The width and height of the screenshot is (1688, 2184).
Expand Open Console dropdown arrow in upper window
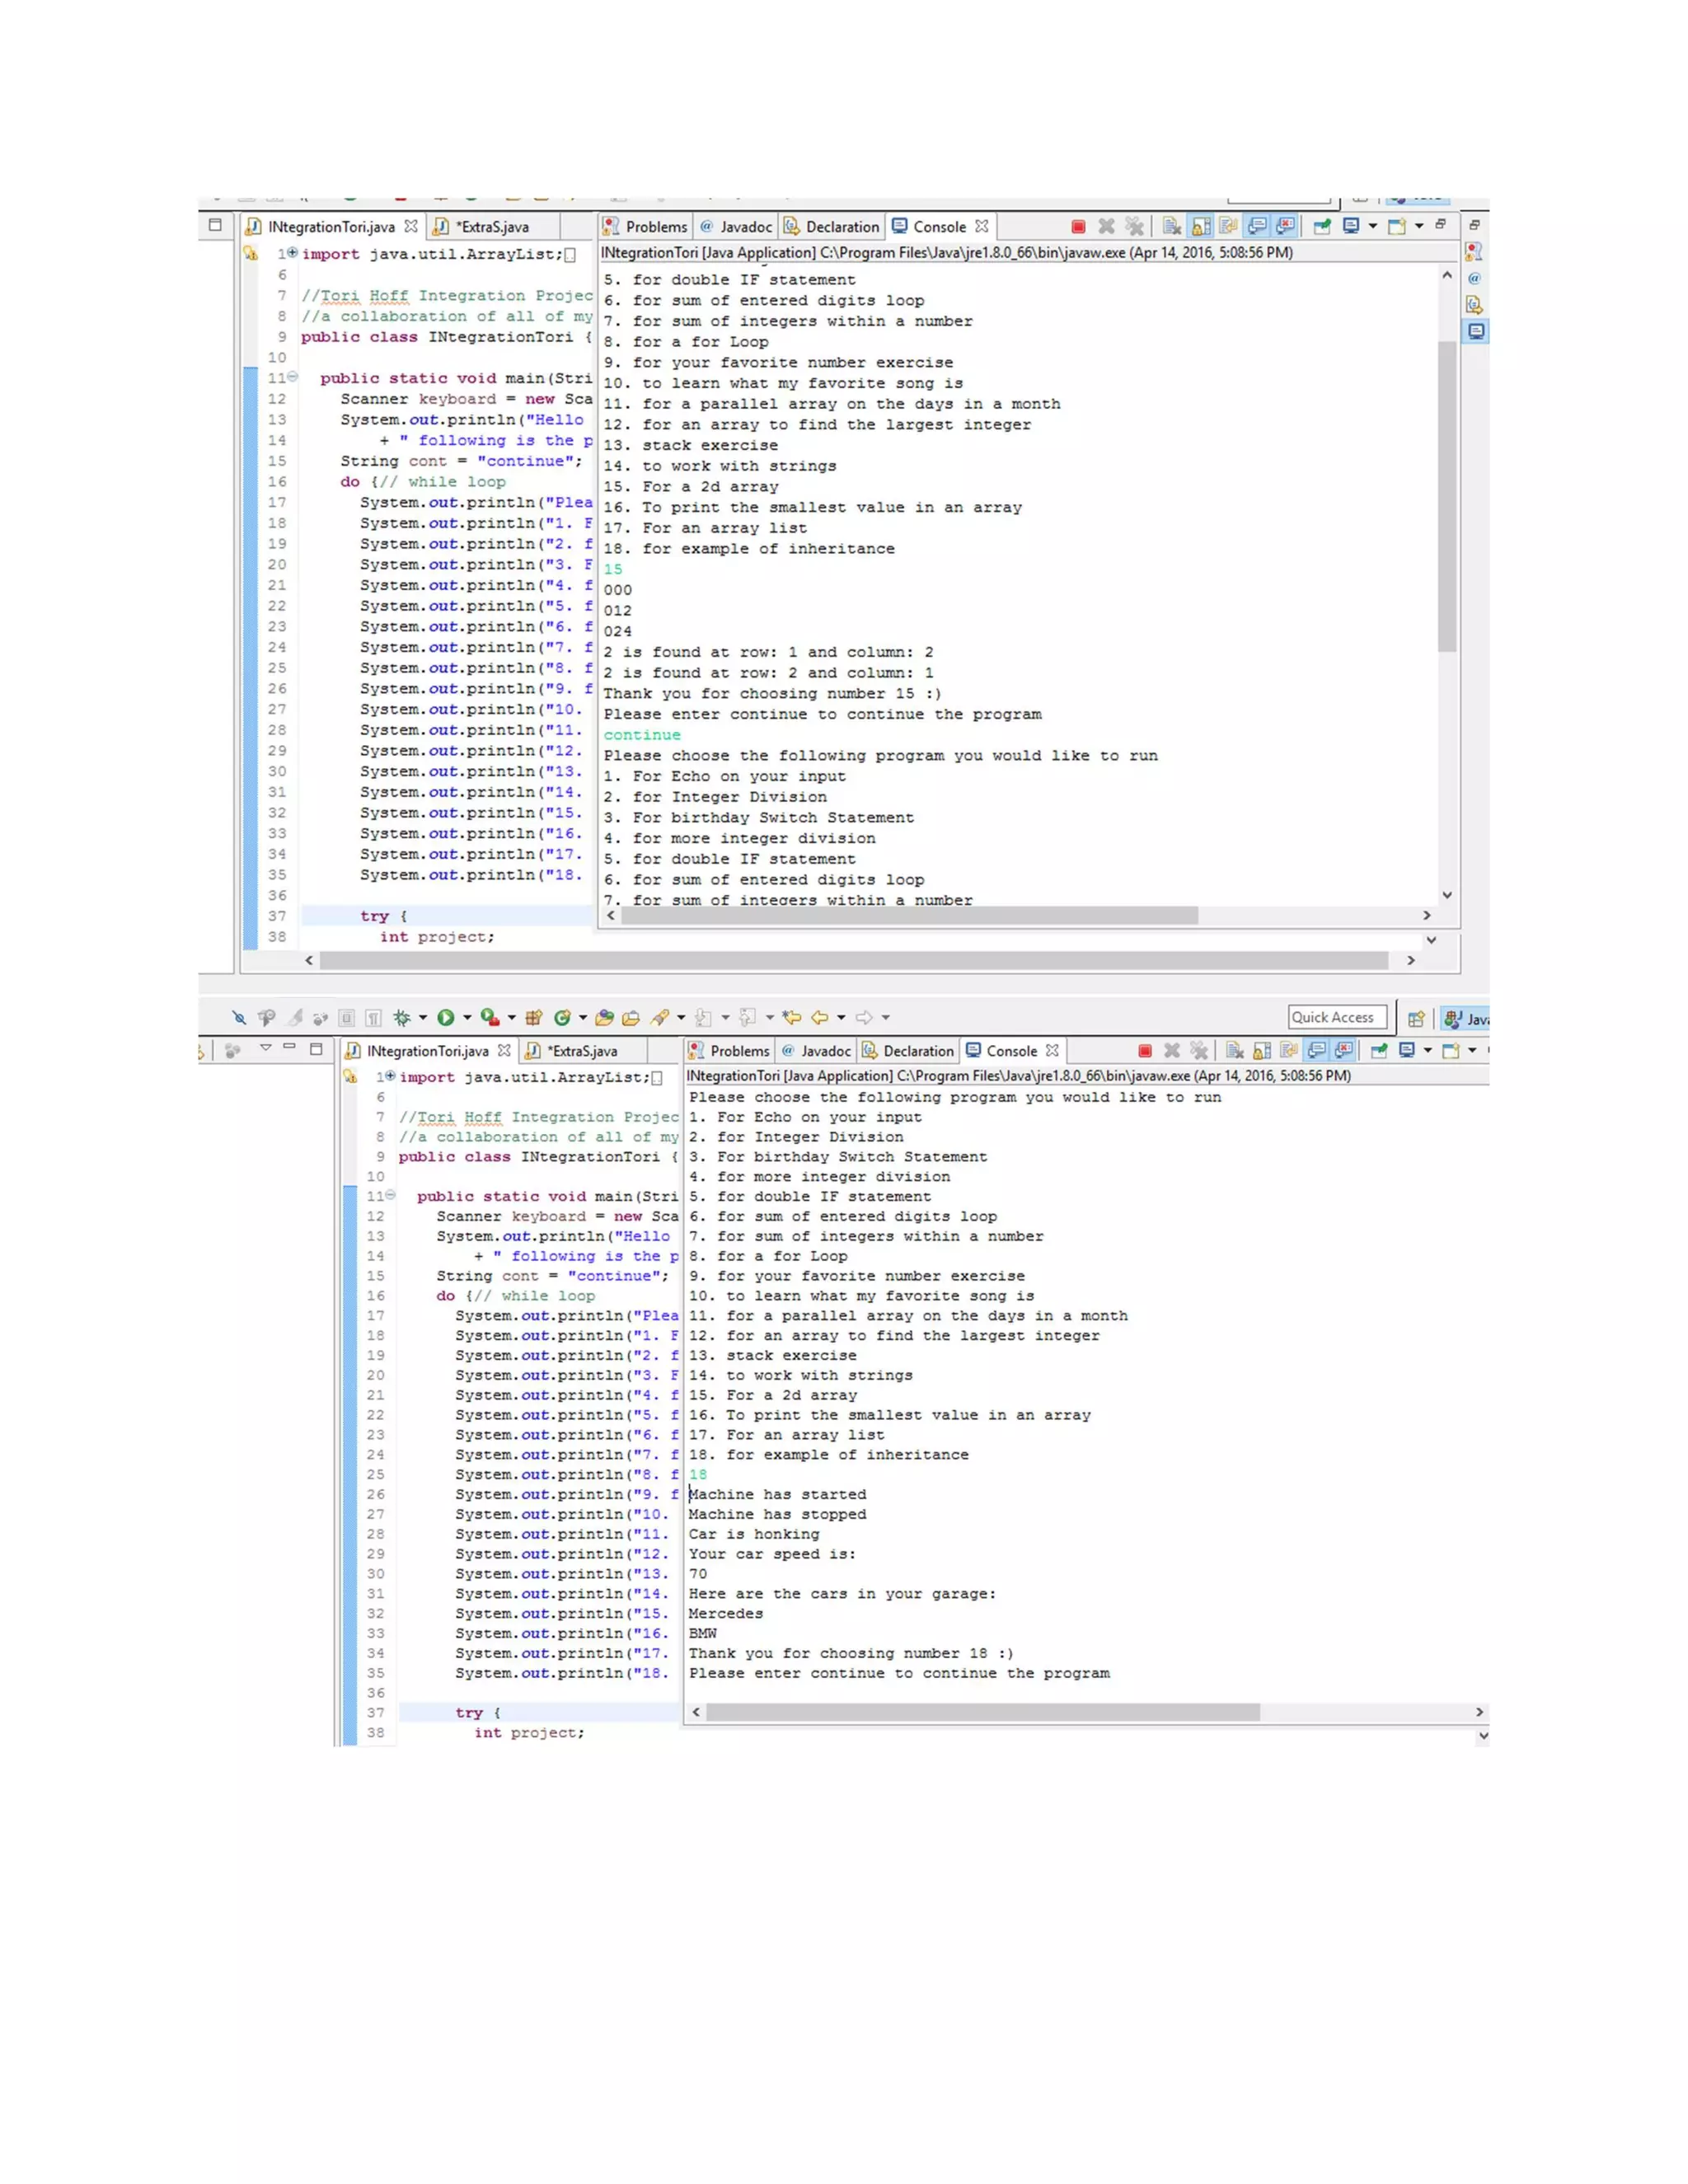(1419, 227)
